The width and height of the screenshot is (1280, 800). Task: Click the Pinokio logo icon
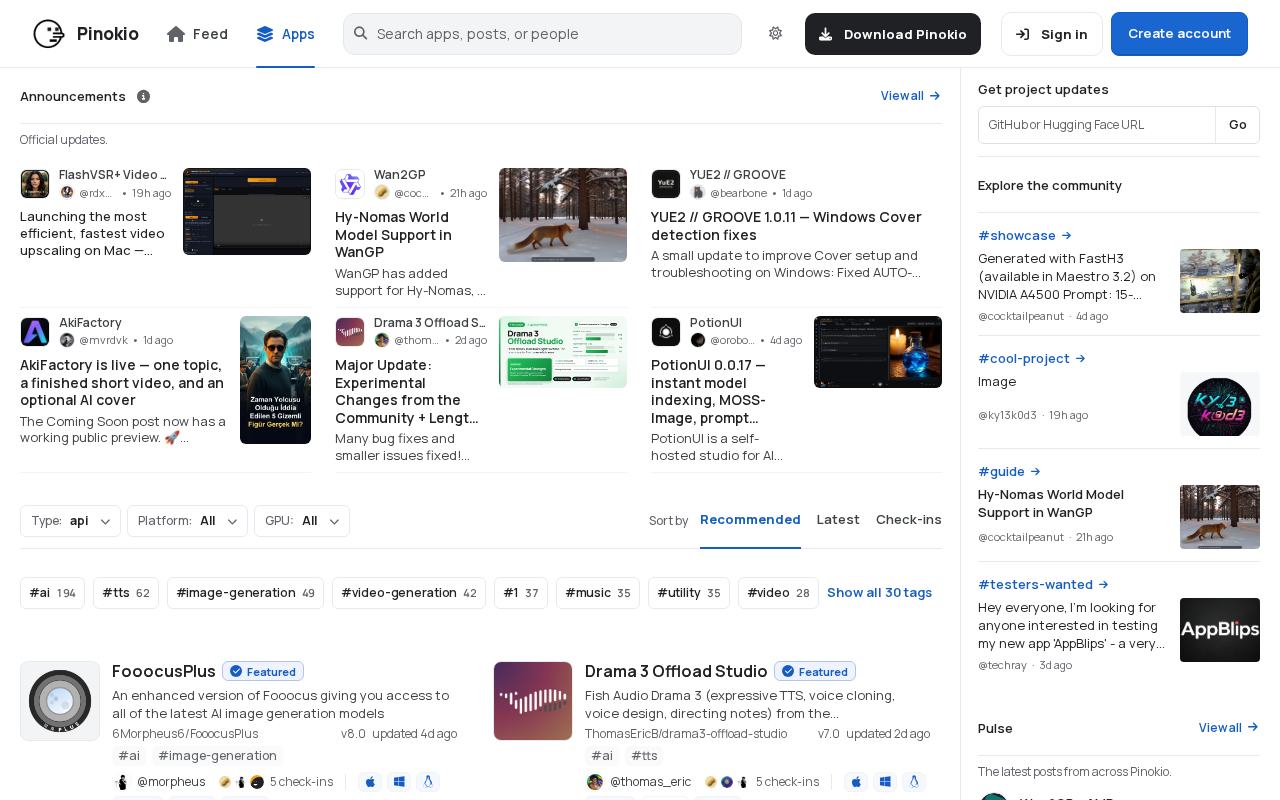point(49,34)
